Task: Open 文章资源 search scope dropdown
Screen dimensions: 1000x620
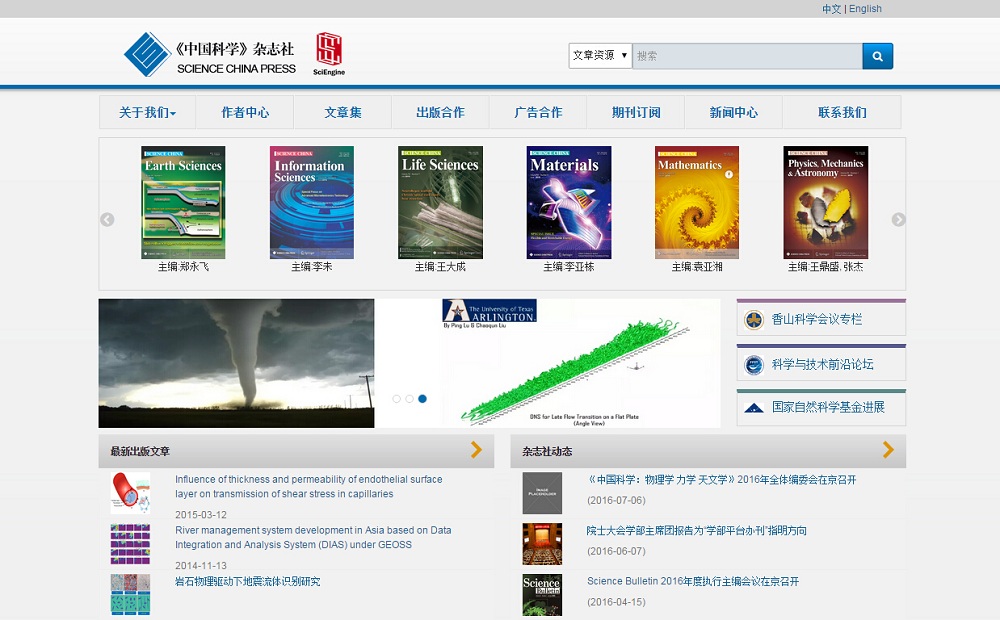Action: click(600, 56)
